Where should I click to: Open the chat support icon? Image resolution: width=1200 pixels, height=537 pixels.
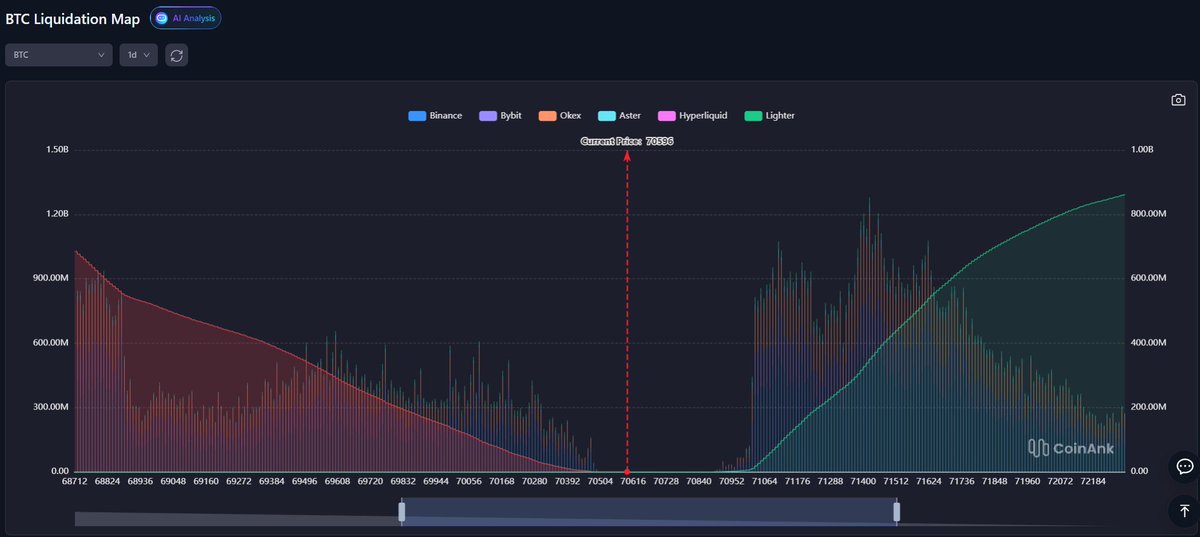1184,466
